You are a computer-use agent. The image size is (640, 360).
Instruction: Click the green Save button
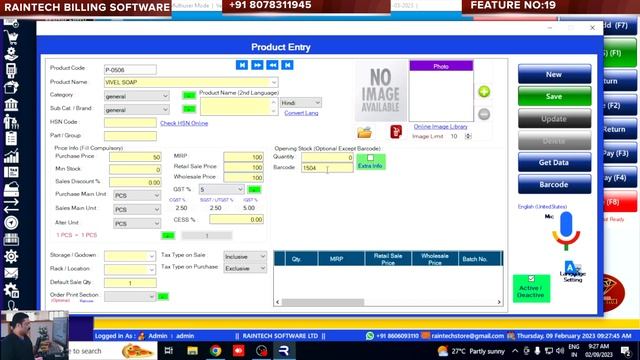click(x=554, y=96)
